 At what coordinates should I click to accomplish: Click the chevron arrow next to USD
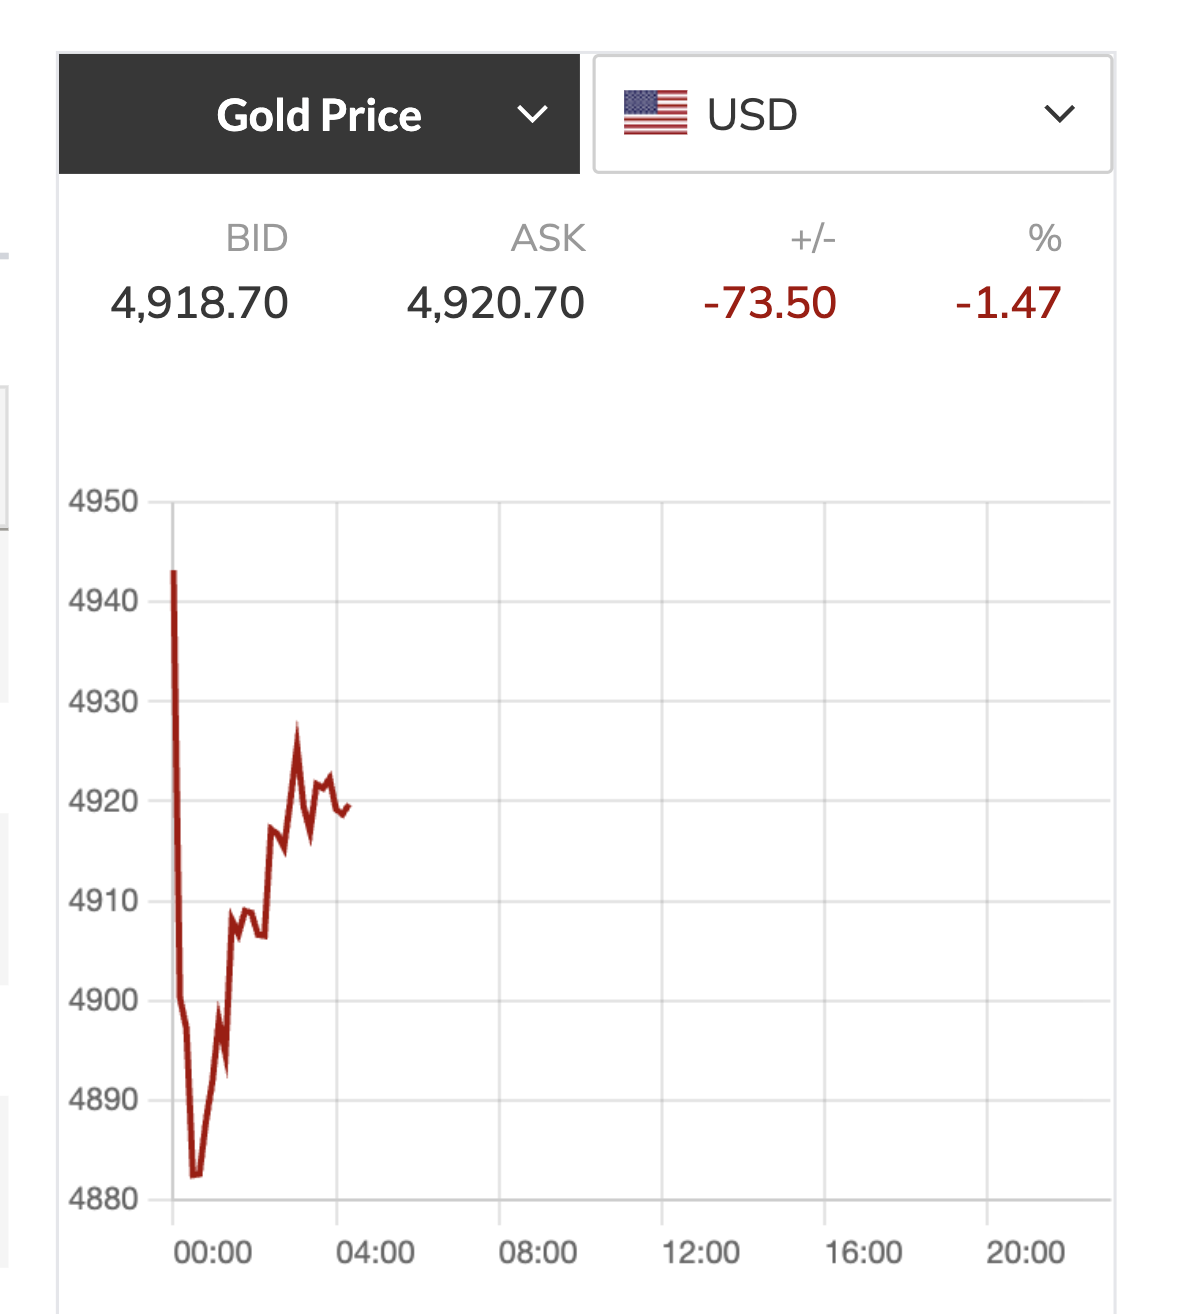pos(1059,115)
